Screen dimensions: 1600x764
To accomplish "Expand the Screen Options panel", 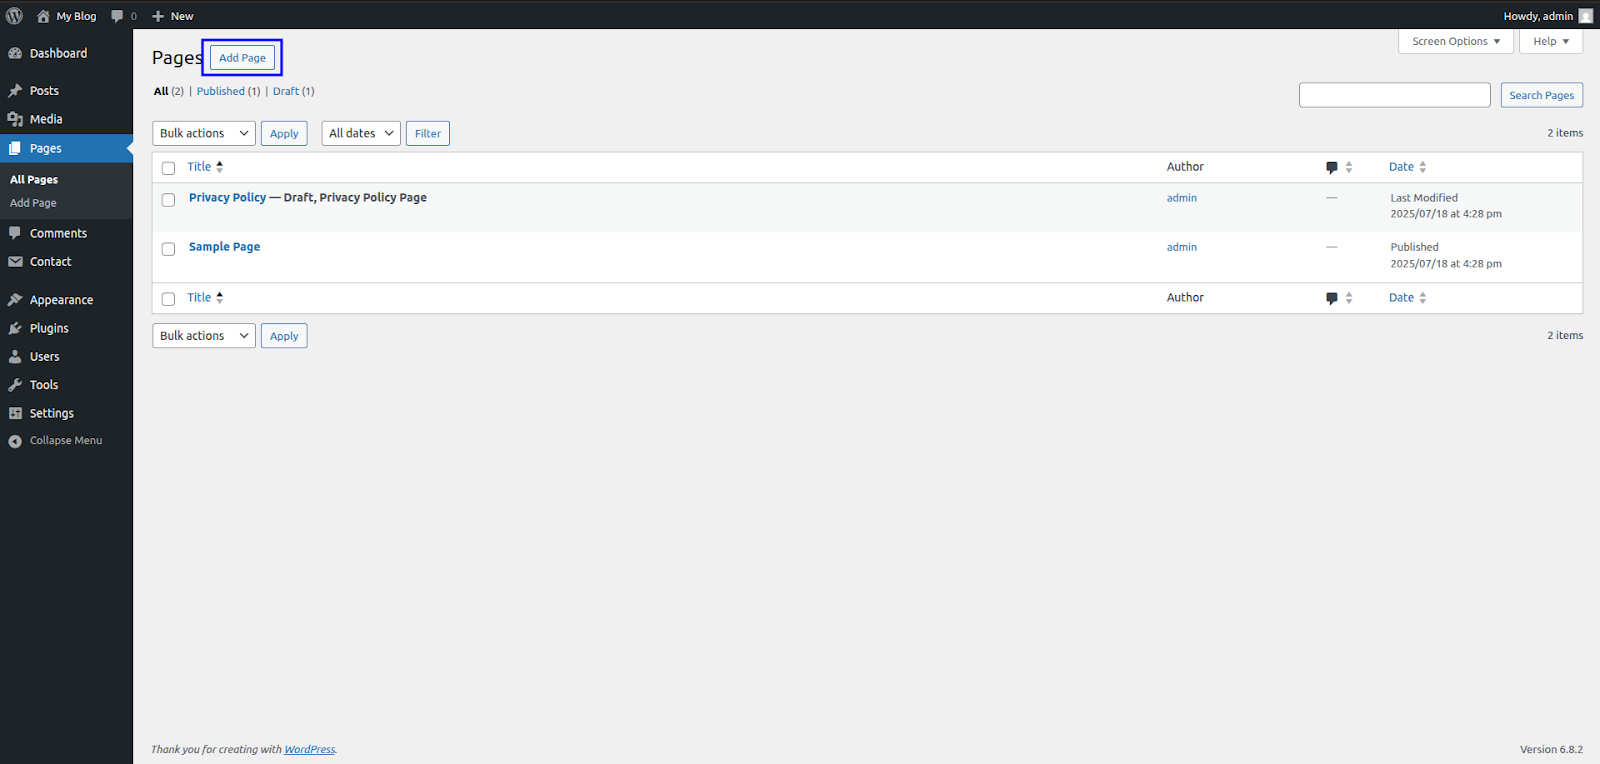I will 1455,41.
